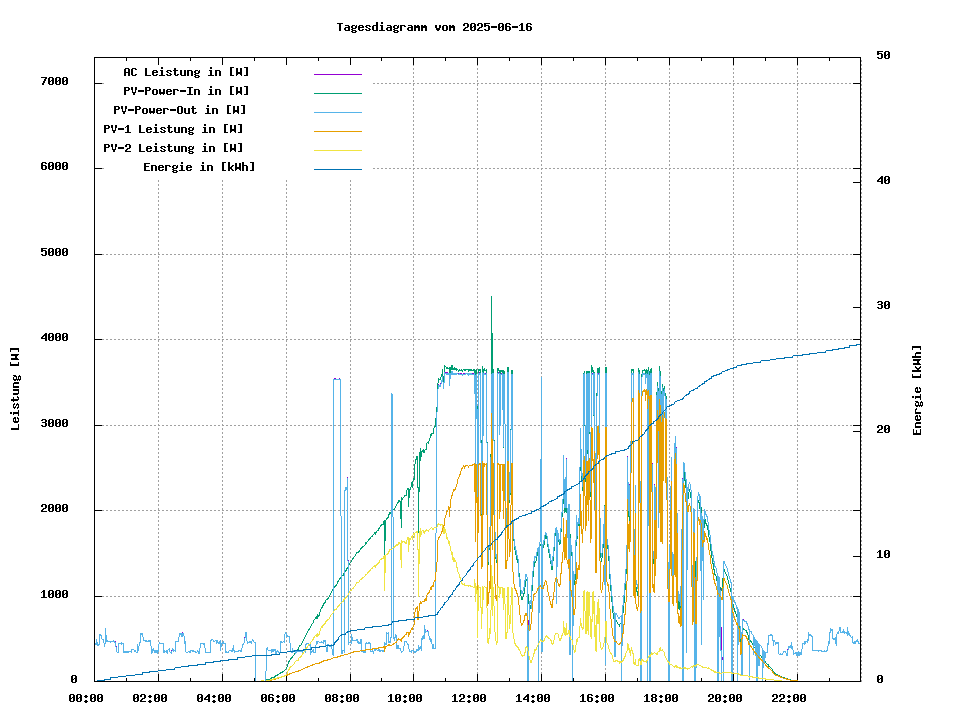
Task: Click the 50 energy axis tick label
Action: coord(883,55)
